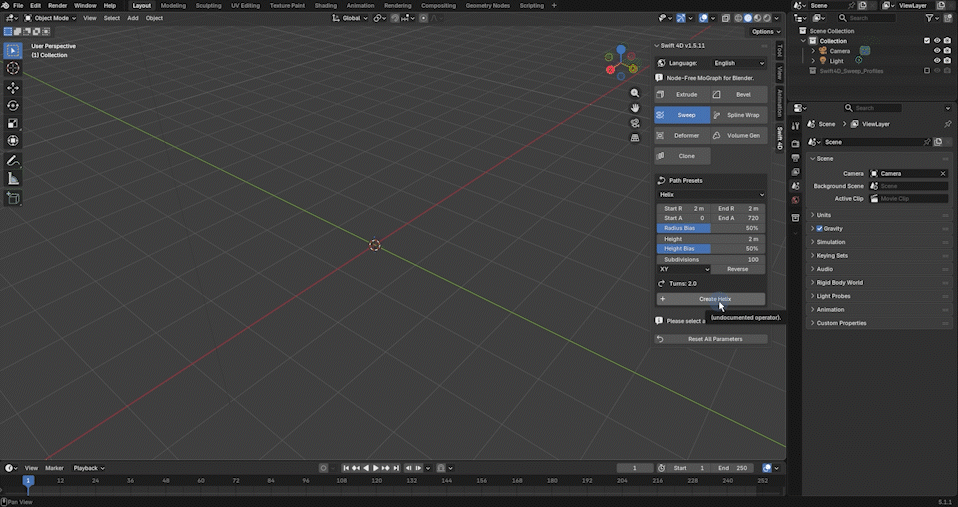The height and width of the screenshot is (507, 958).
Task: Click the Reset All Parameters button
Action: (711, 339)
